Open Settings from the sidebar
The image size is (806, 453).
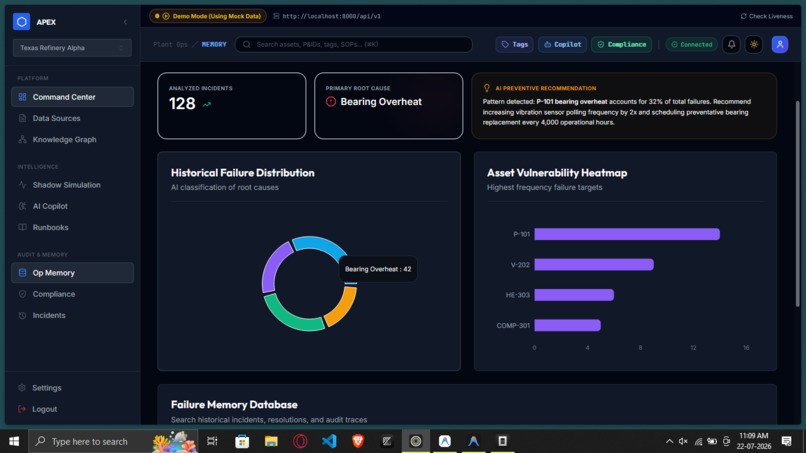[x=72, y=388]
